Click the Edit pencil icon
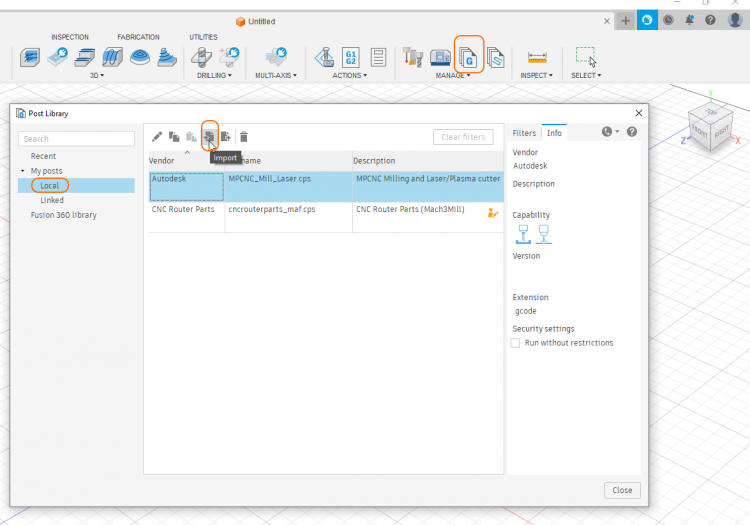Viewport: 750px width, 525px height. [x=157, y=136]
